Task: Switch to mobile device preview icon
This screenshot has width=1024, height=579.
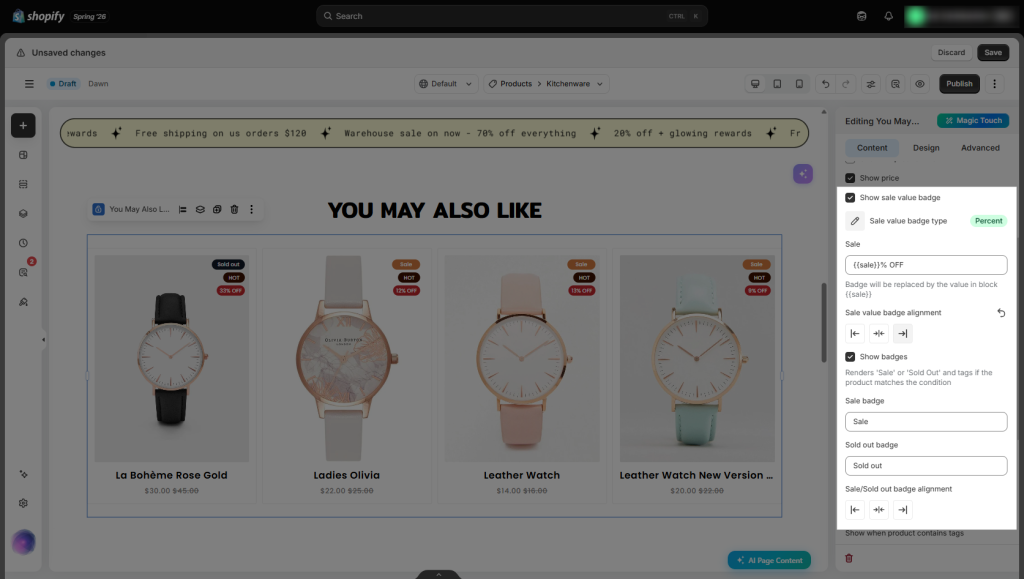Action: point(799,84)
